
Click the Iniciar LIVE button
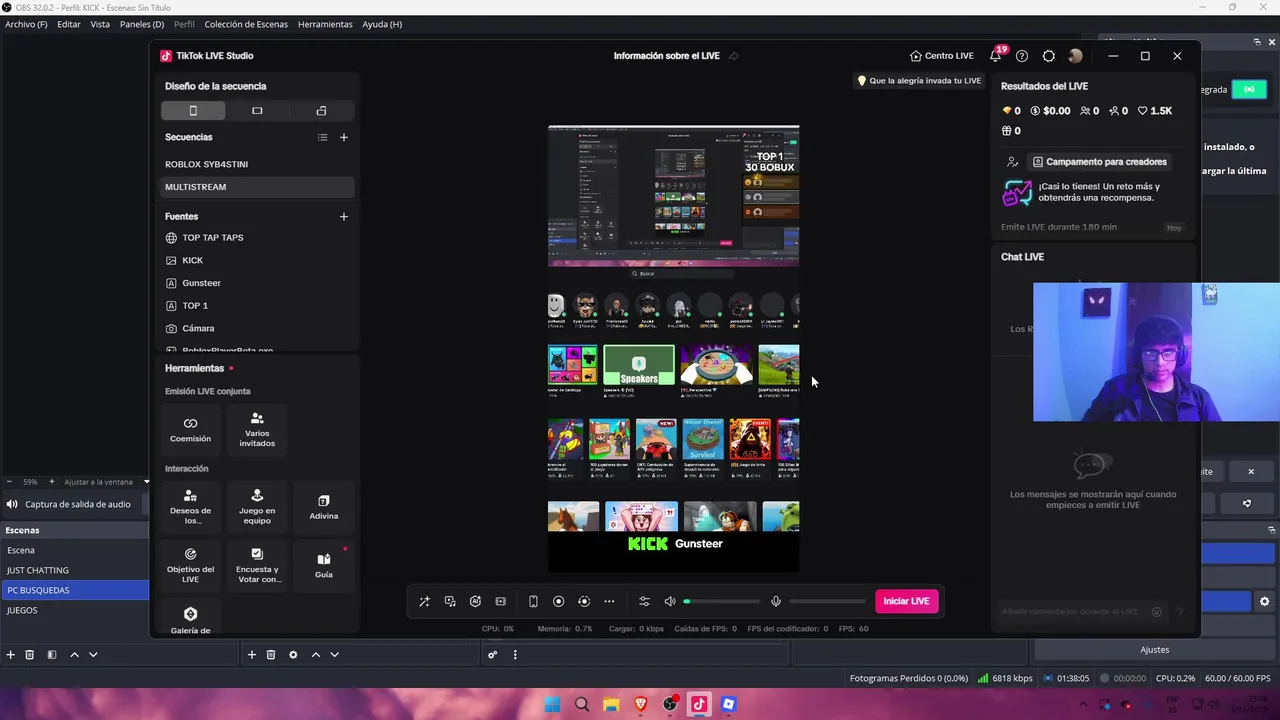point(906,601)
